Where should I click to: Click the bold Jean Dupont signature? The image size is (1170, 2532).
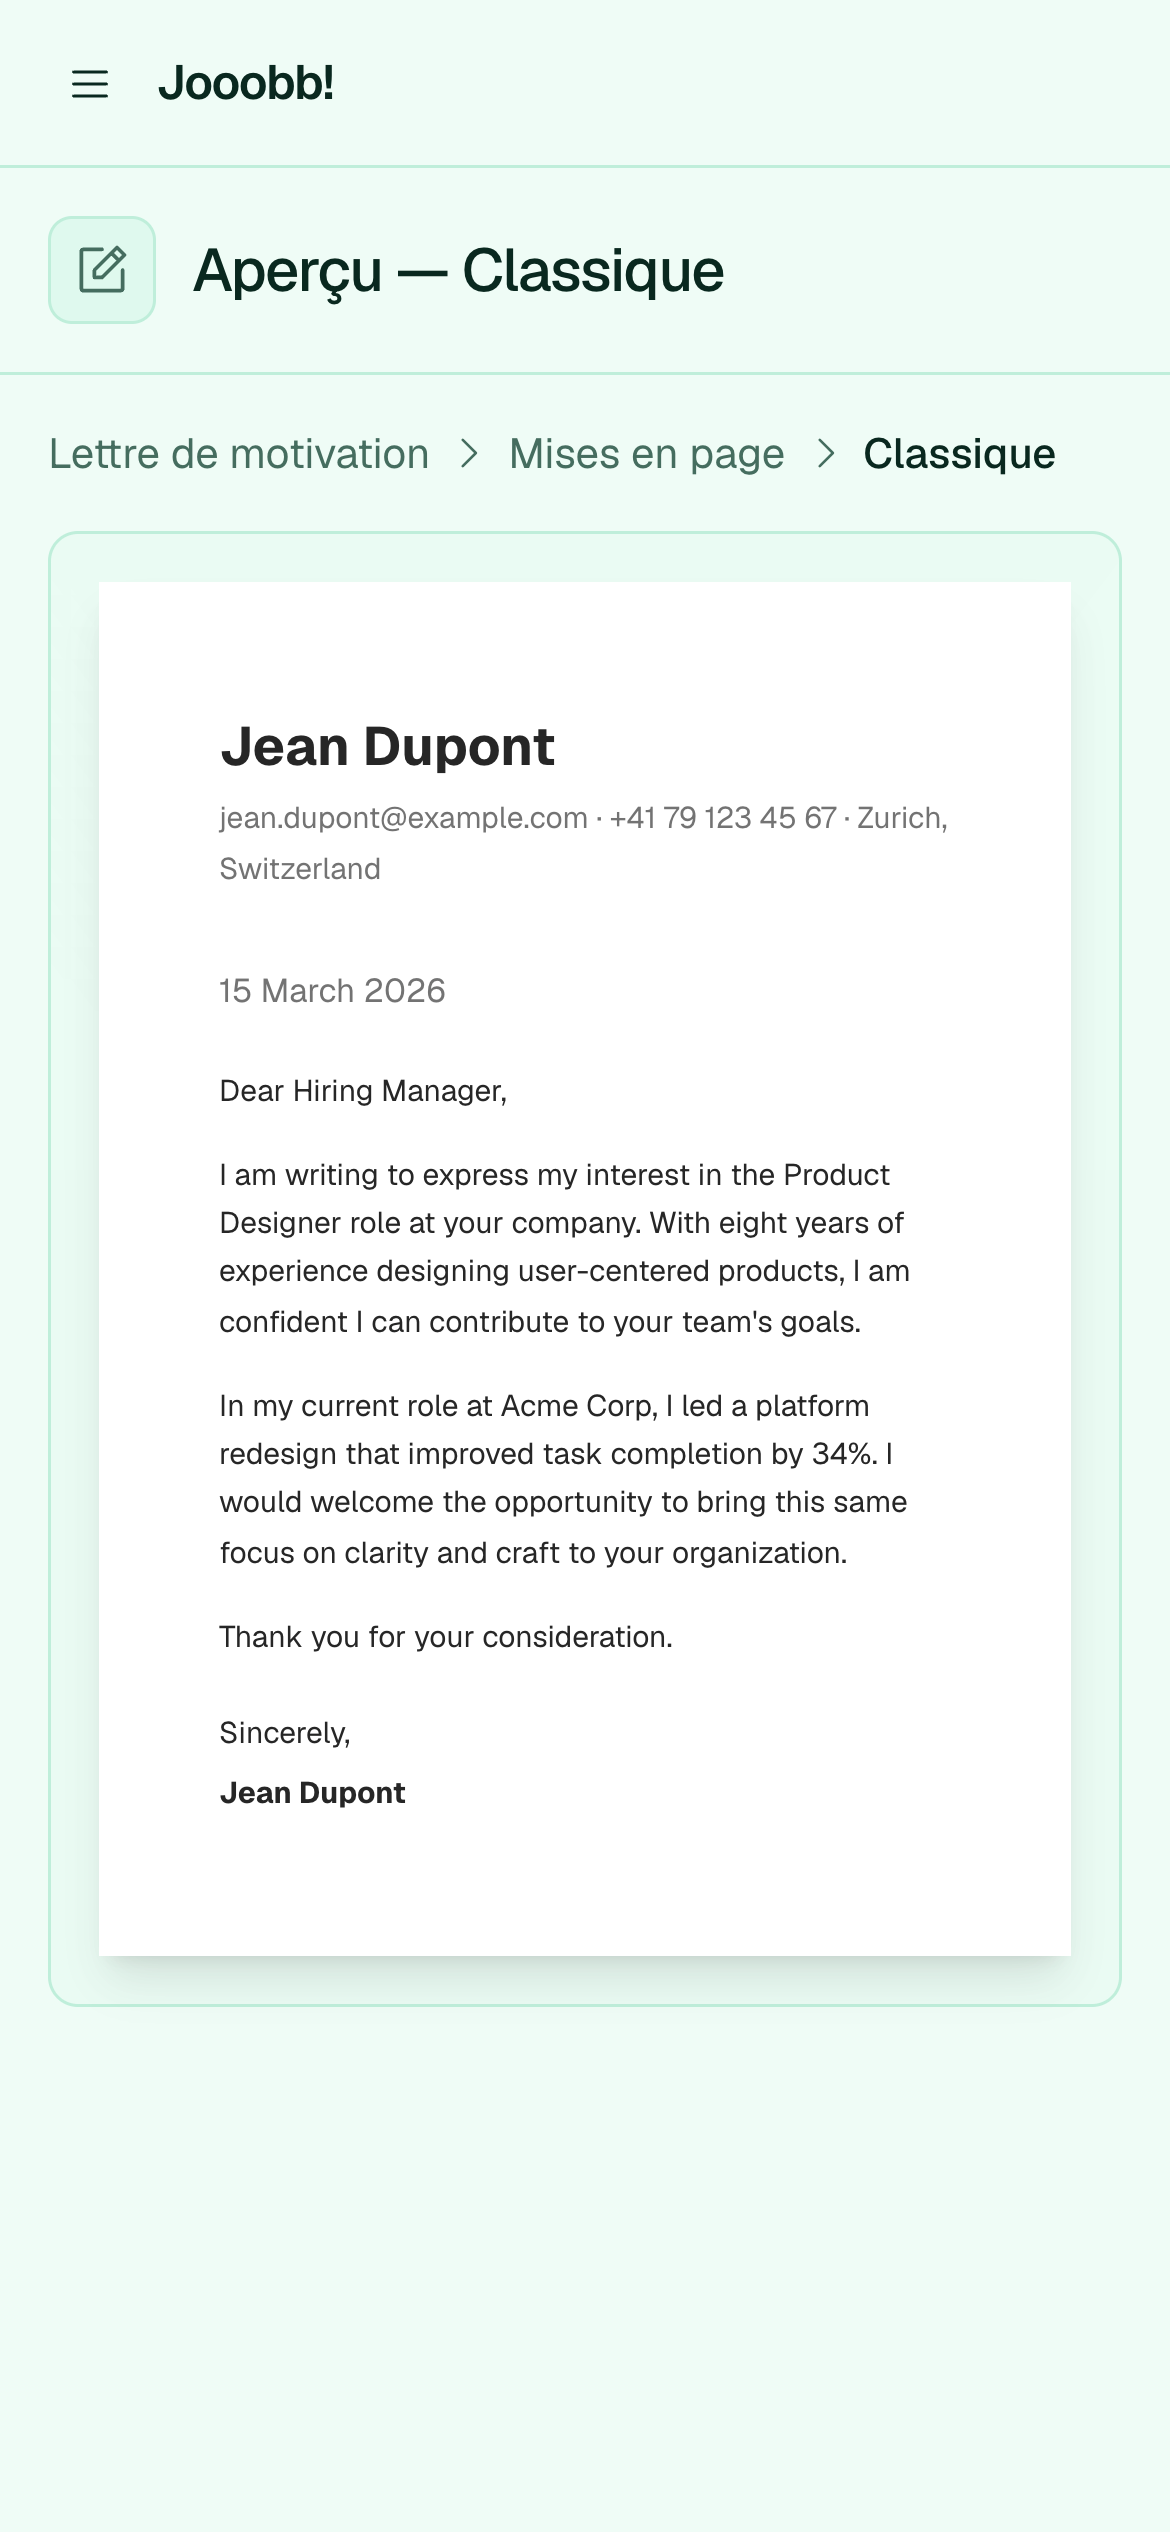(312, 1793)
